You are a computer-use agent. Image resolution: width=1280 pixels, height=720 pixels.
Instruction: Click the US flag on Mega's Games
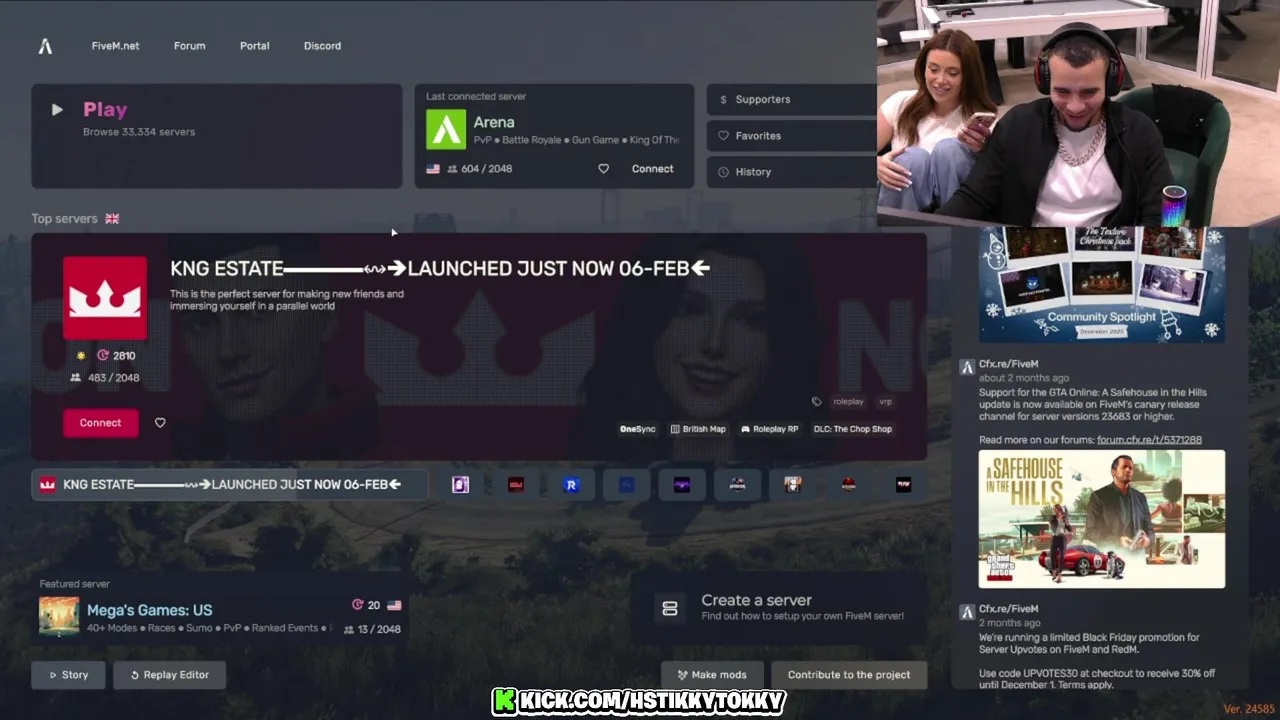(x=394, y=605)
